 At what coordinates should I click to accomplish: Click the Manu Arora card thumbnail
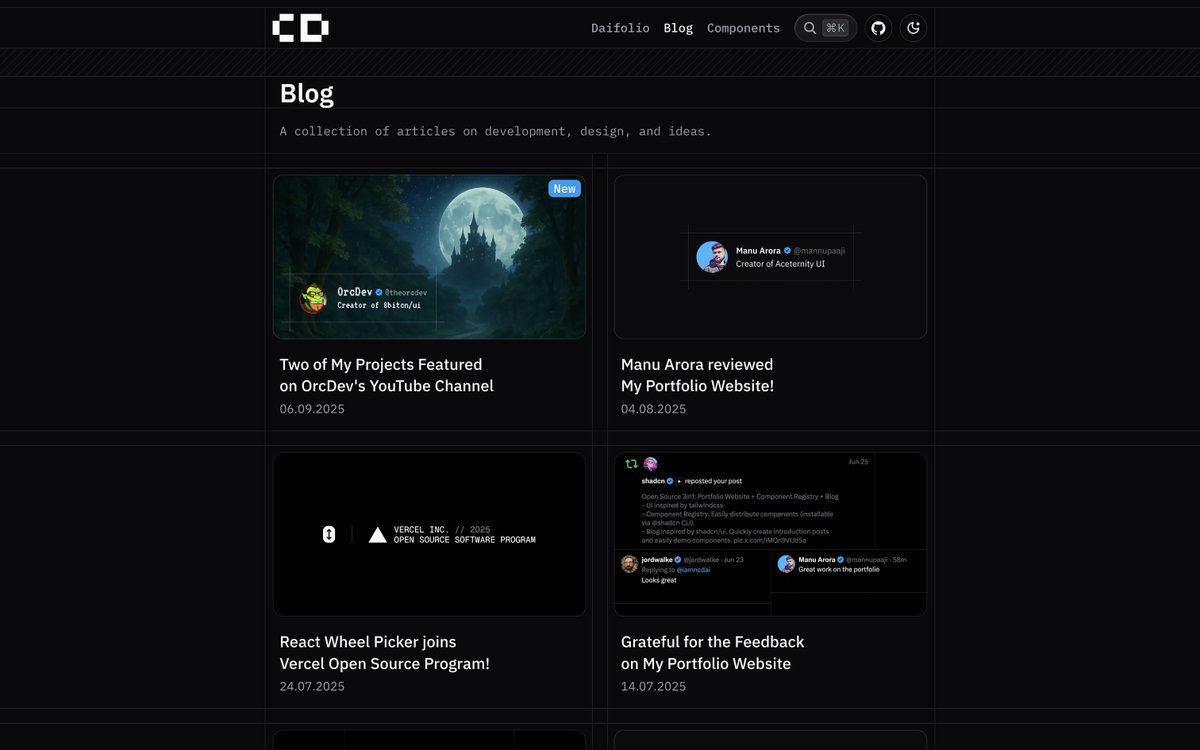[770, 257]
